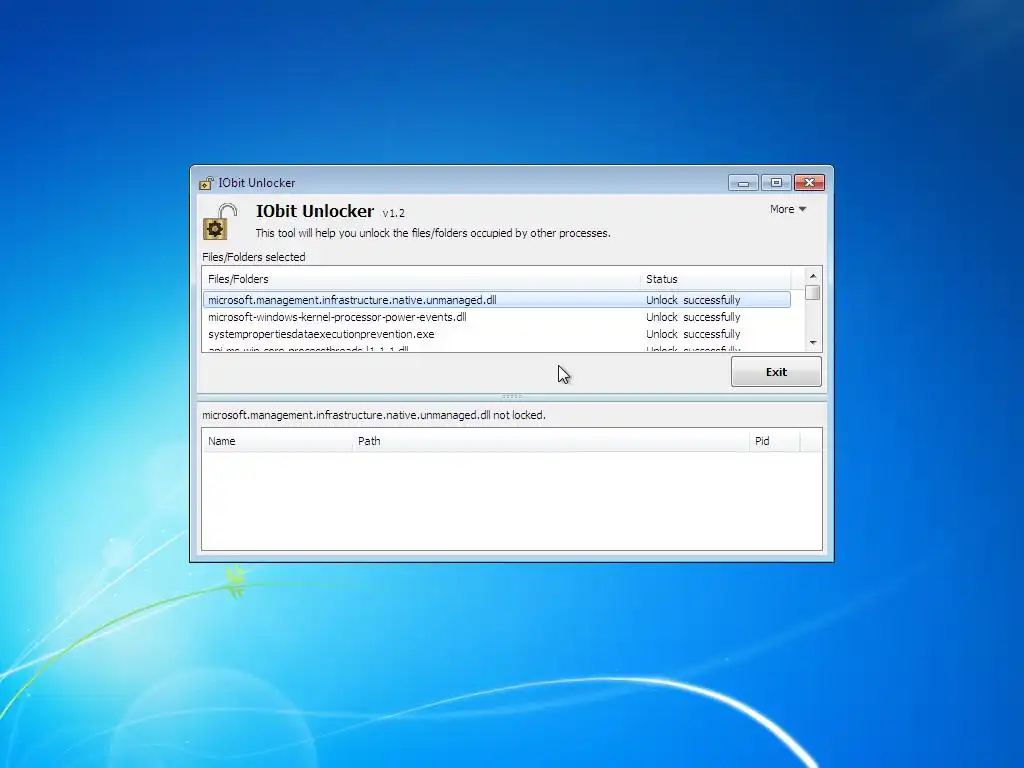Maximize the IObit Unlocker window
The image size is (1024, 768).
click(776, 183)
